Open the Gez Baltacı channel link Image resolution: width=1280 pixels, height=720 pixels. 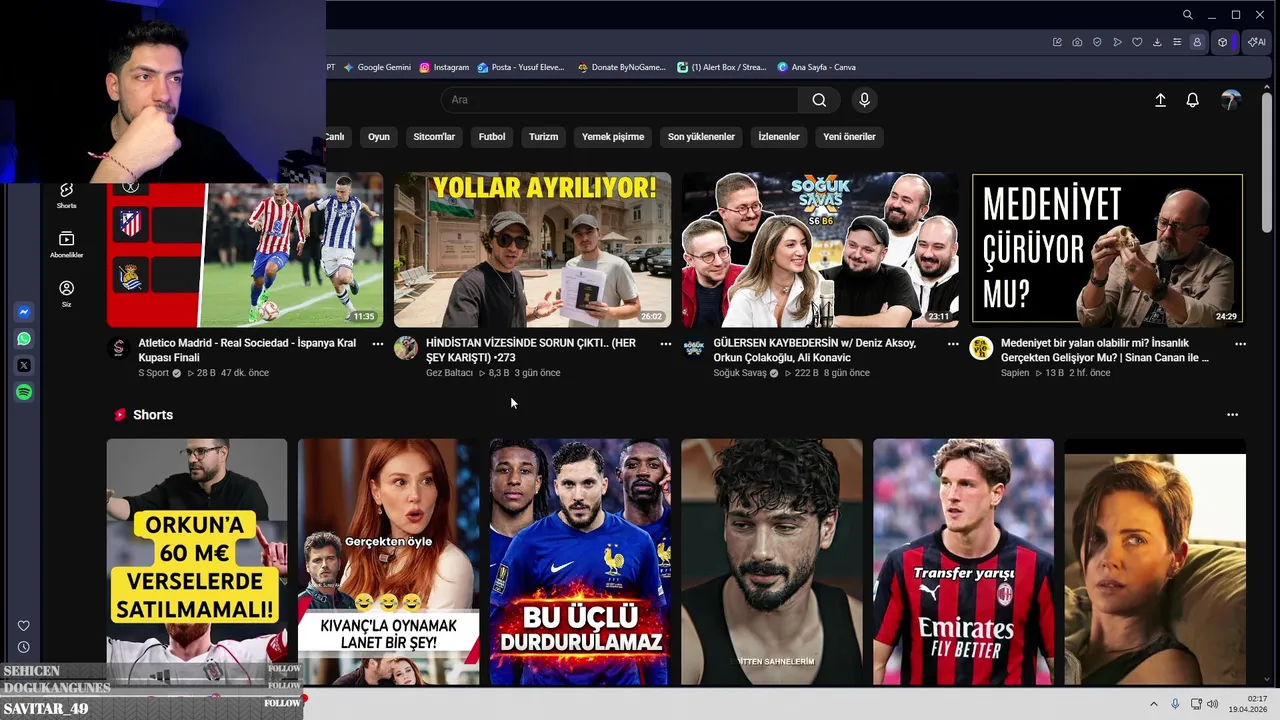coord(449,373)
